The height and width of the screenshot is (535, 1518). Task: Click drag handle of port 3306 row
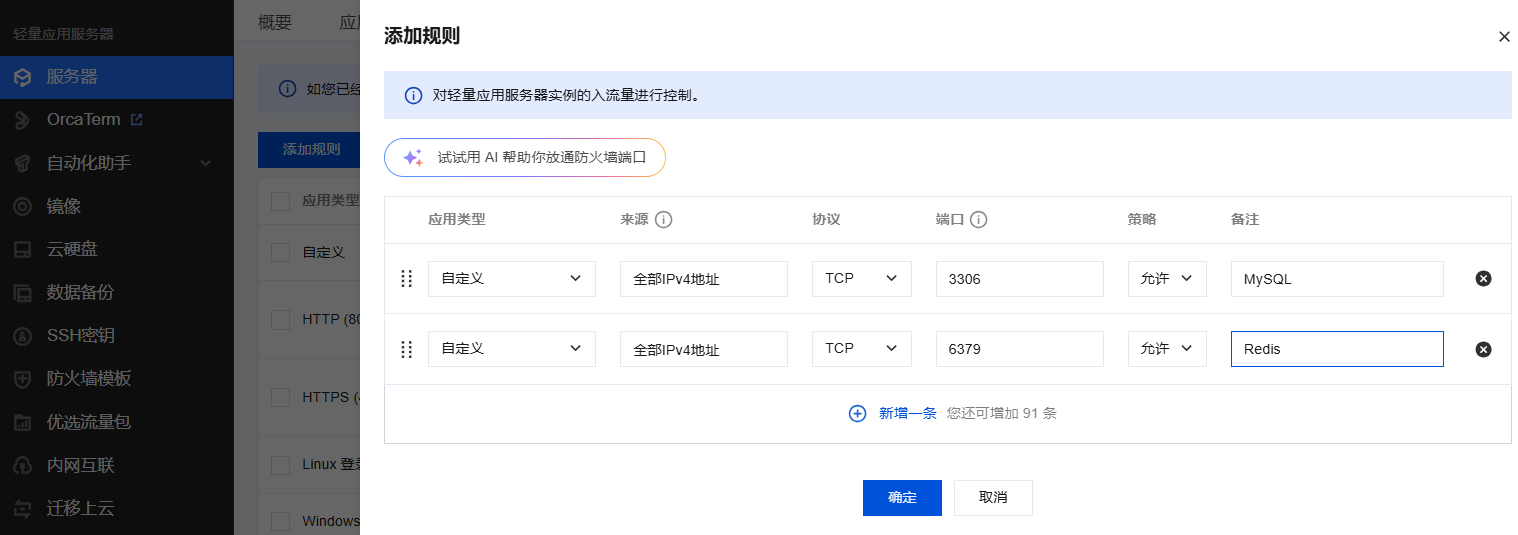(406, 279)
